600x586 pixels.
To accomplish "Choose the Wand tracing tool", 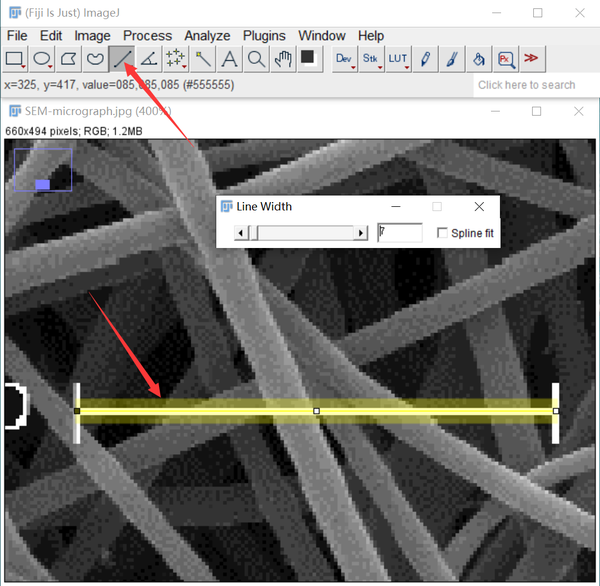I will click(203, 59).
